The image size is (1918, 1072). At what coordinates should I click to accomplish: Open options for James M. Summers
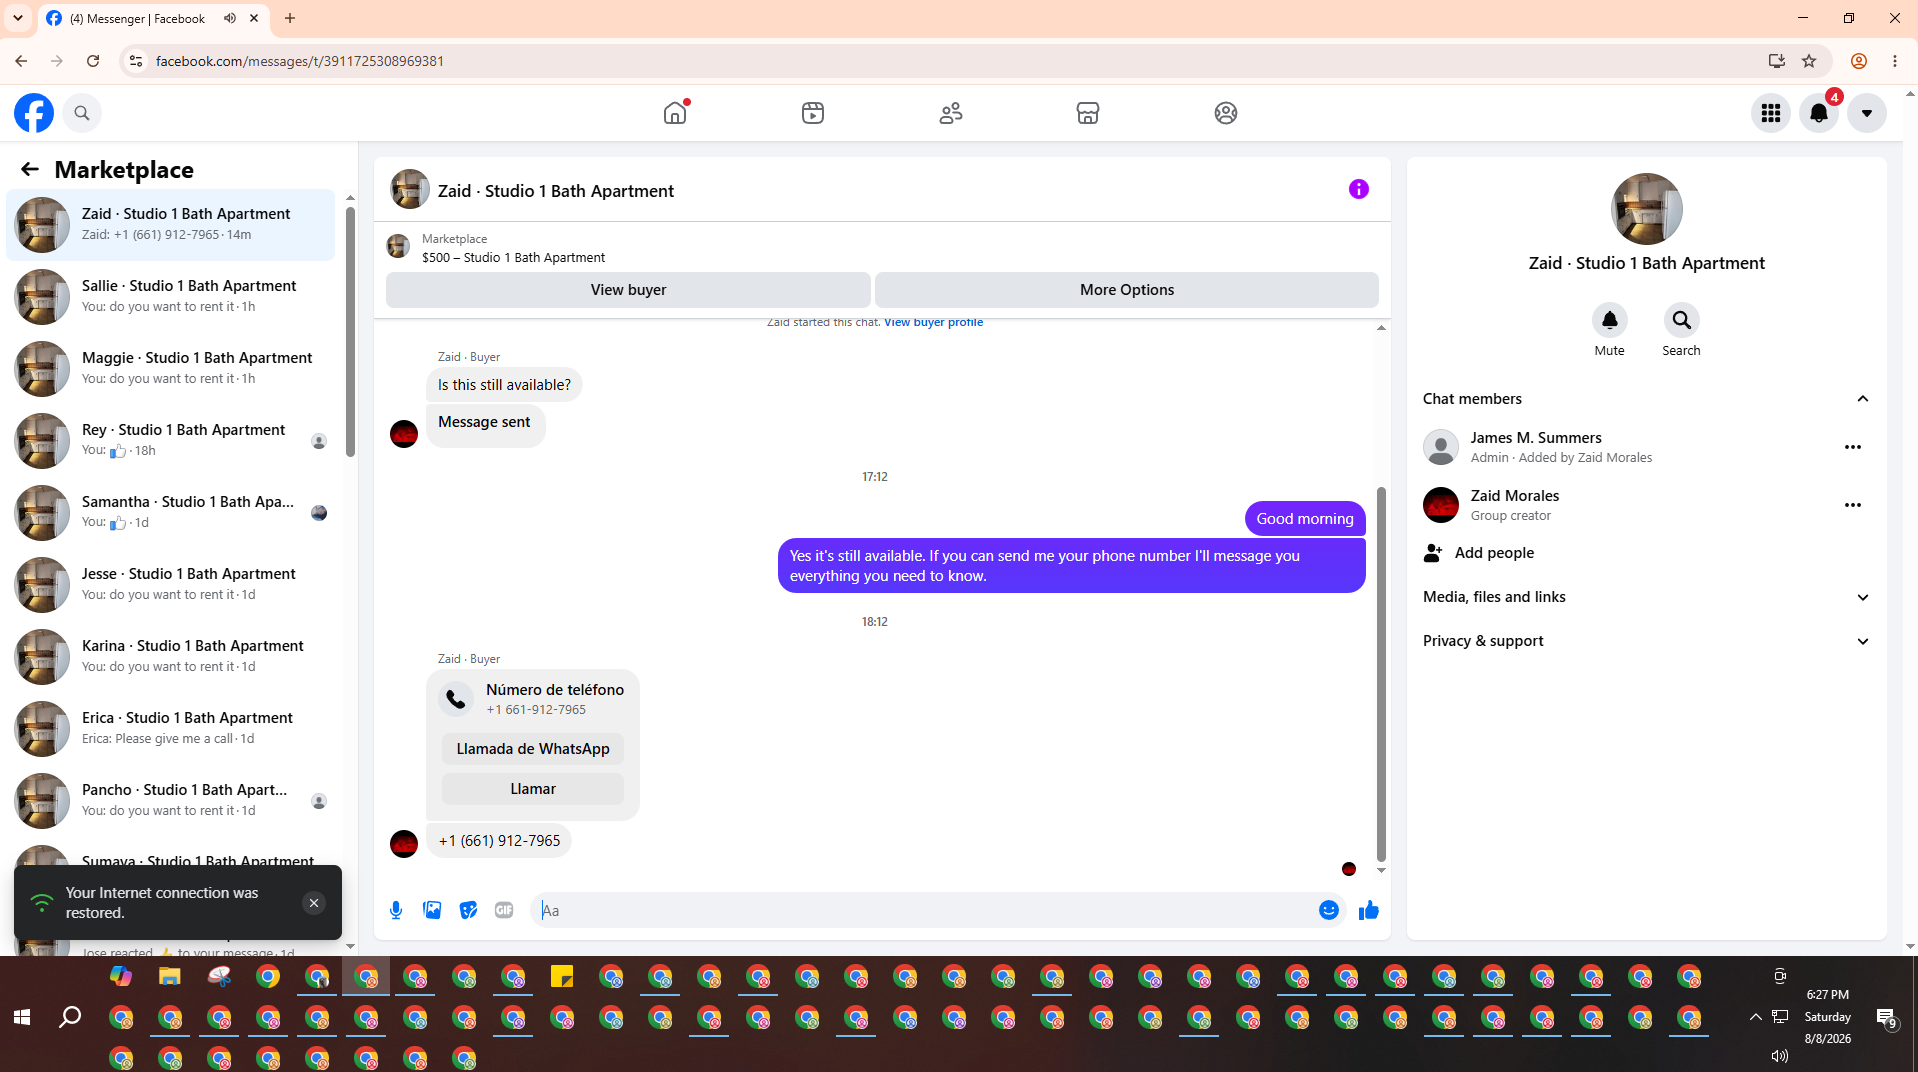click(x=1853, y=447)
